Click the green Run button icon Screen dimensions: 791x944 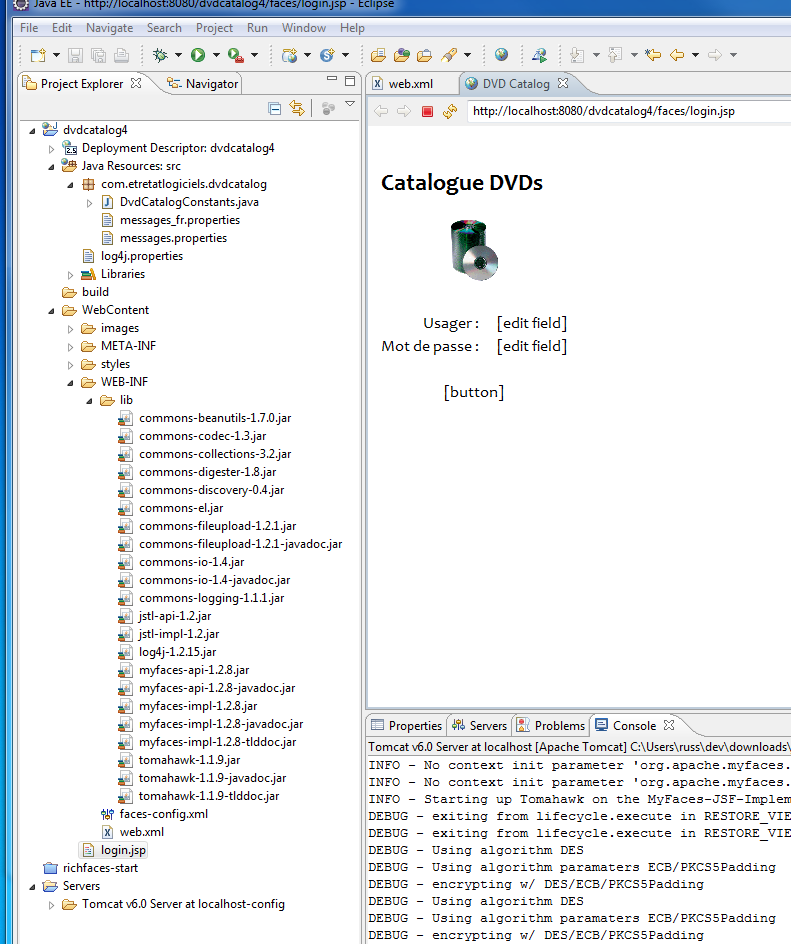[198, 55]
